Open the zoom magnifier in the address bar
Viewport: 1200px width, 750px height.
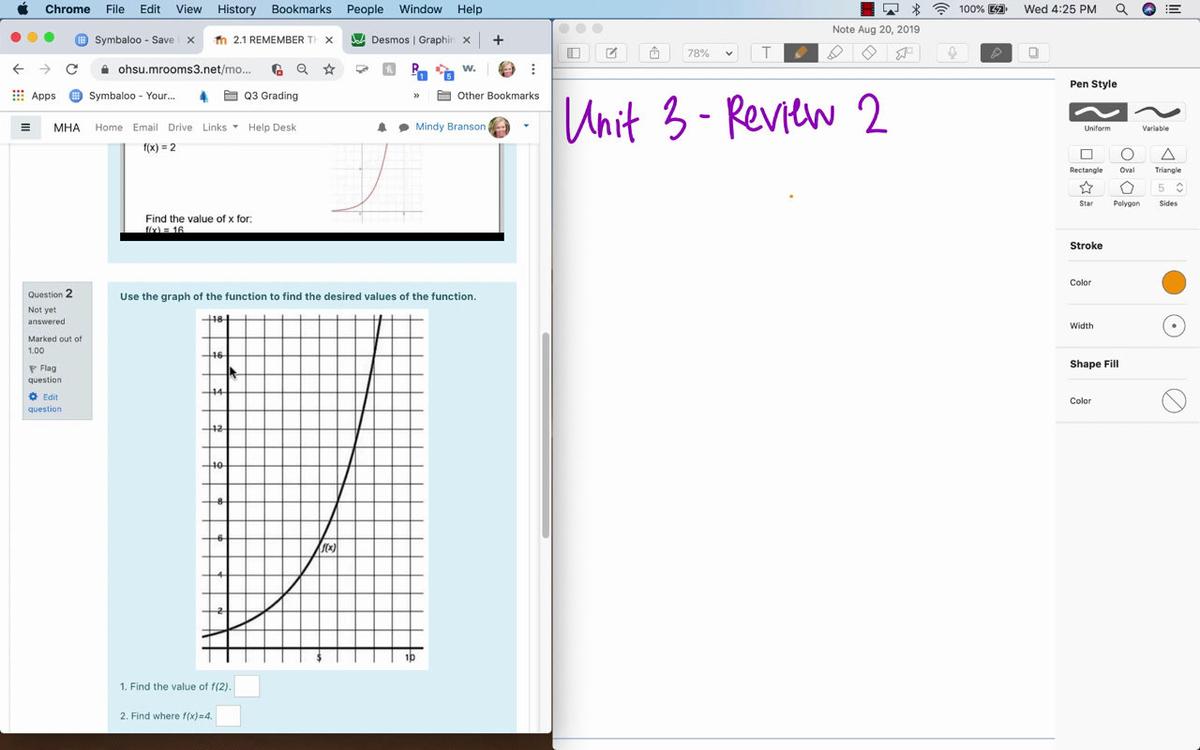pyautogui.click(x=302, y=70)
